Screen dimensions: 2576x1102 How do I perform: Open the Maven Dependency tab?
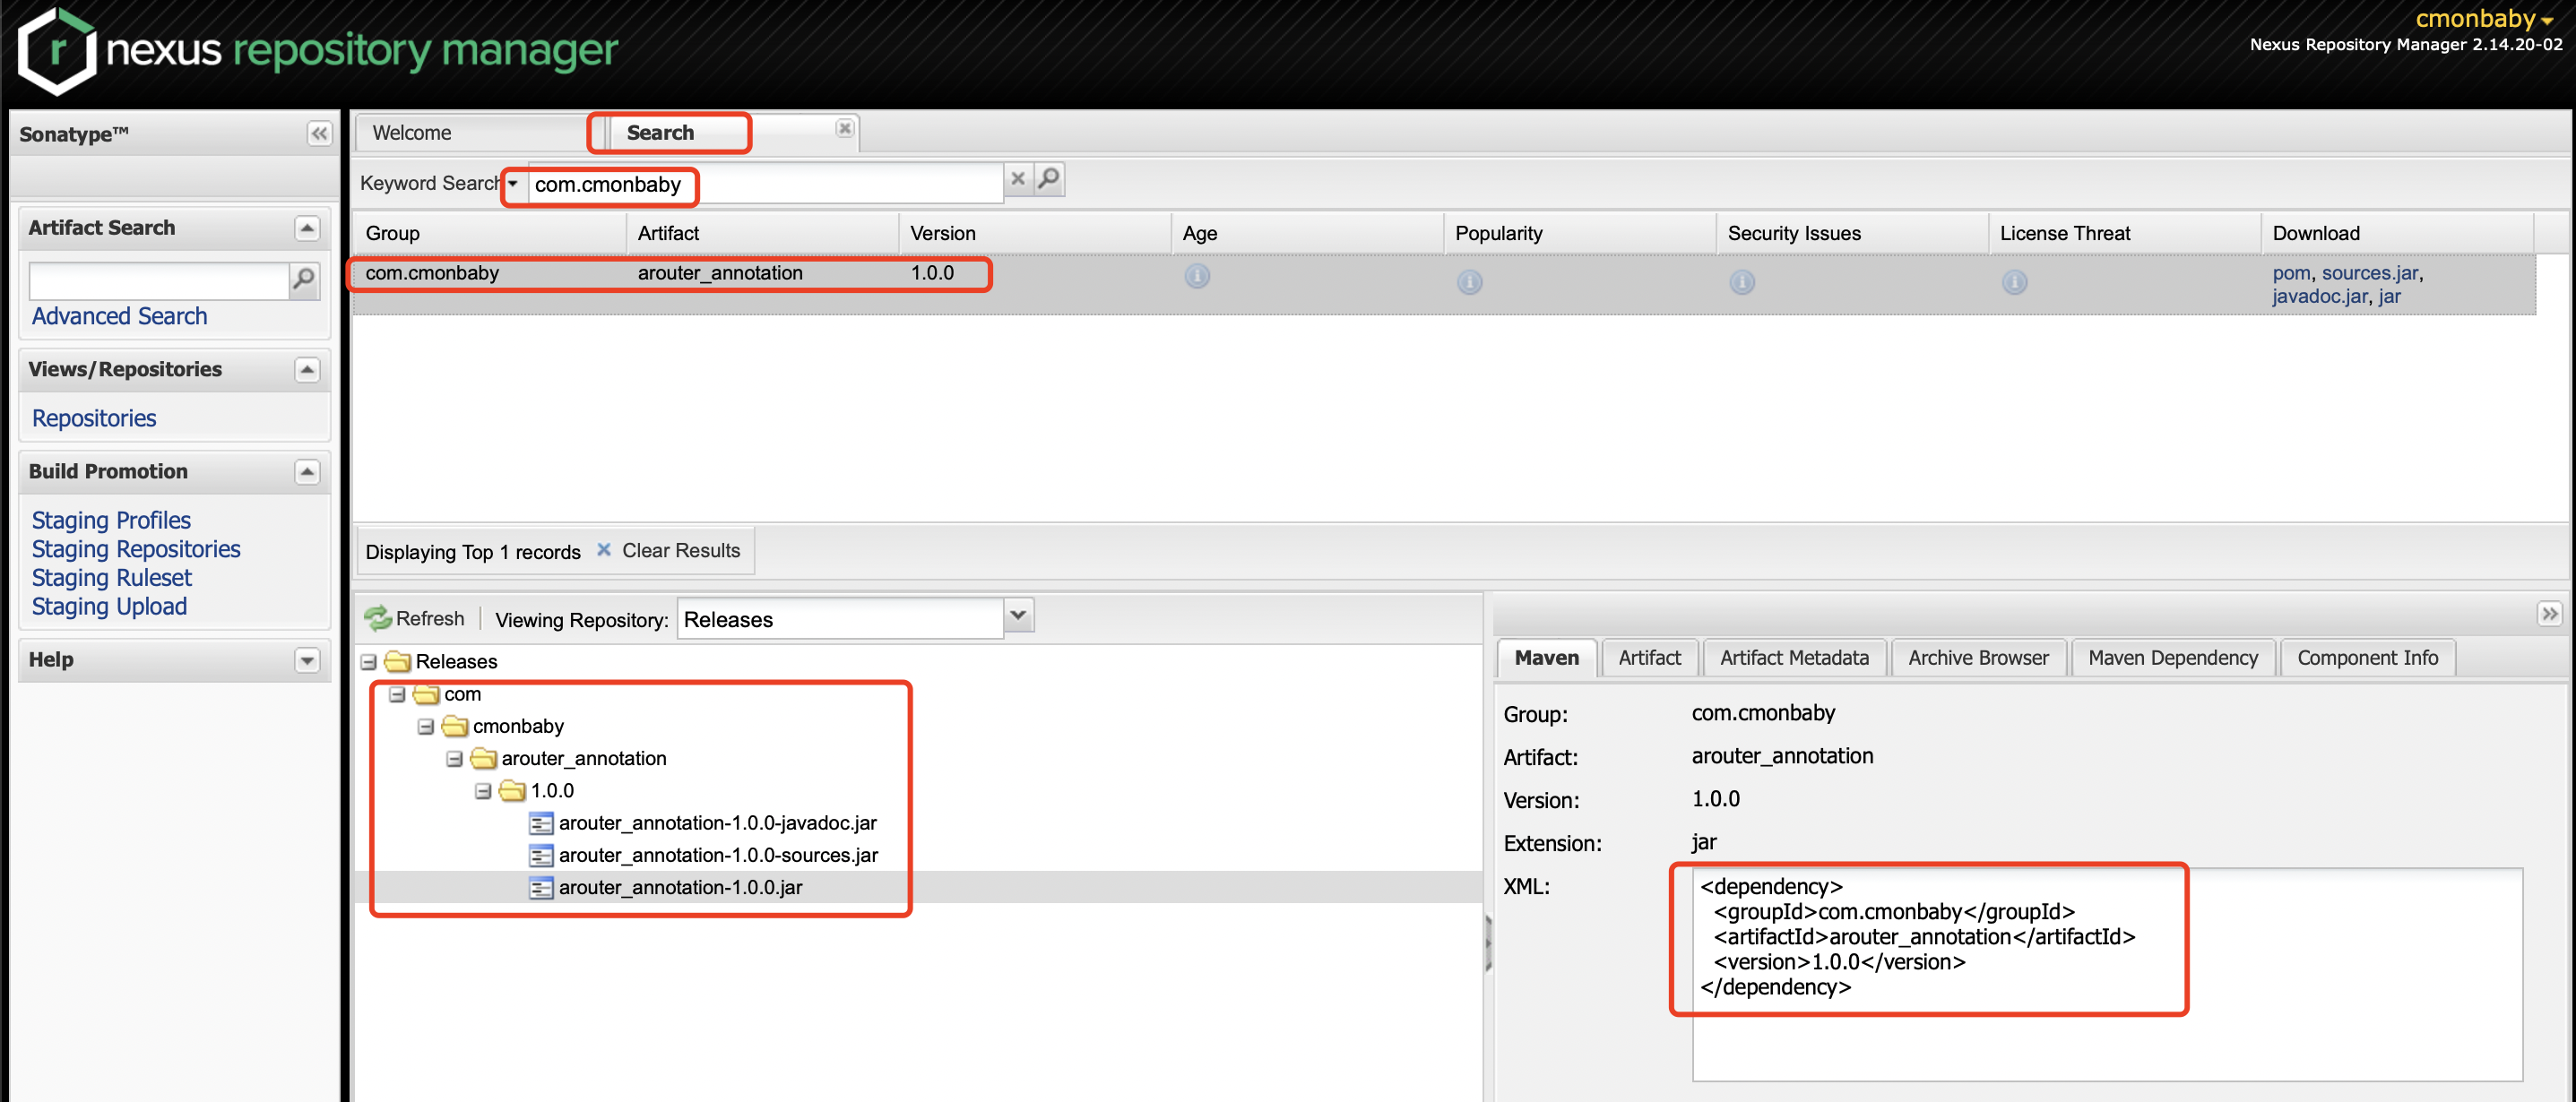(x=2173, y=658)
